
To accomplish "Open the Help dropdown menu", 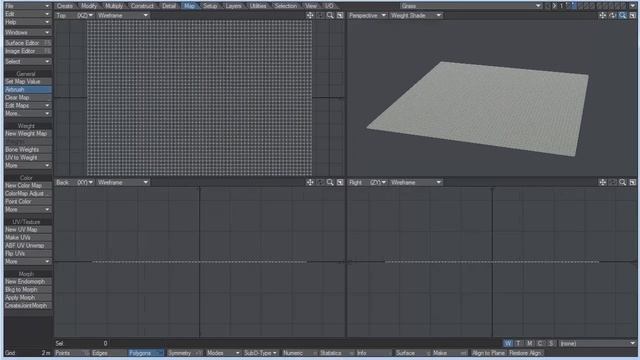I will coord(28,22).
